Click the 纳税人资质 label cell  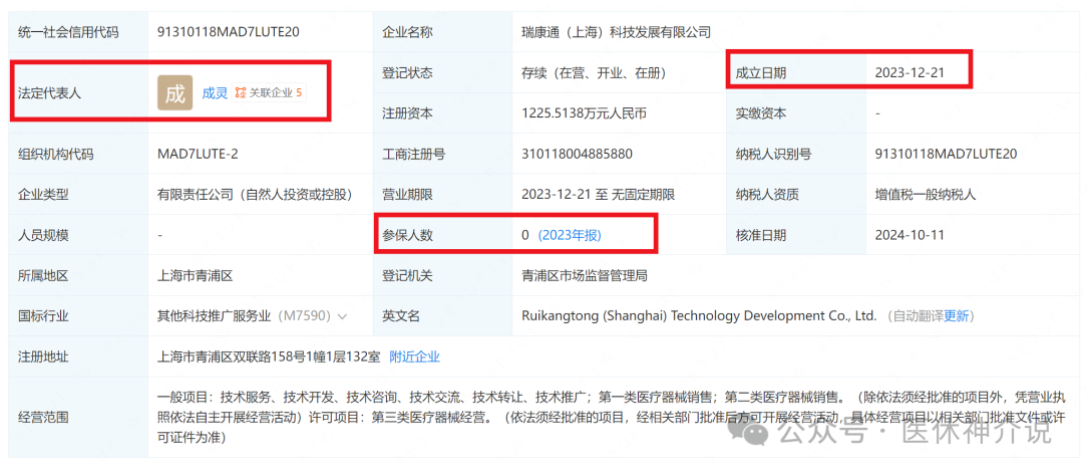pos(797,195)
